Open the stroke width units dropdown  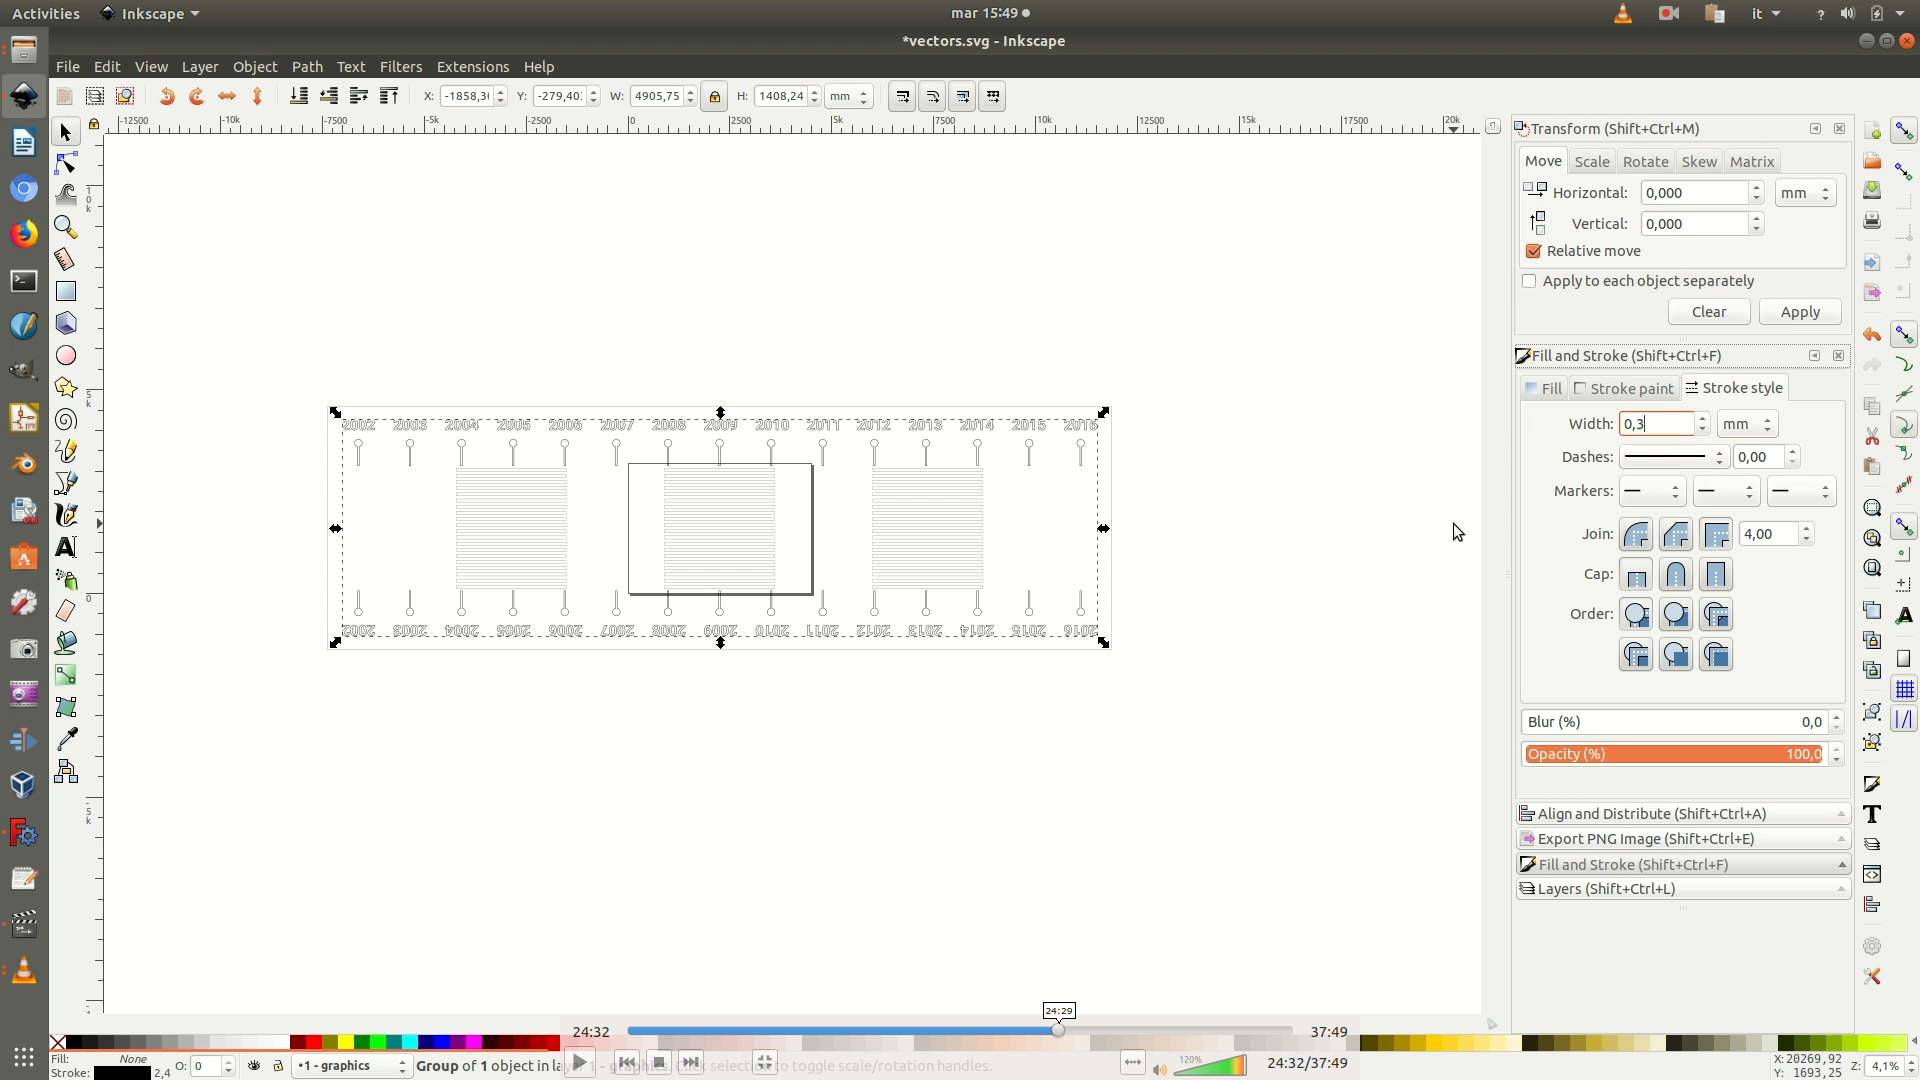[1747, 424]
